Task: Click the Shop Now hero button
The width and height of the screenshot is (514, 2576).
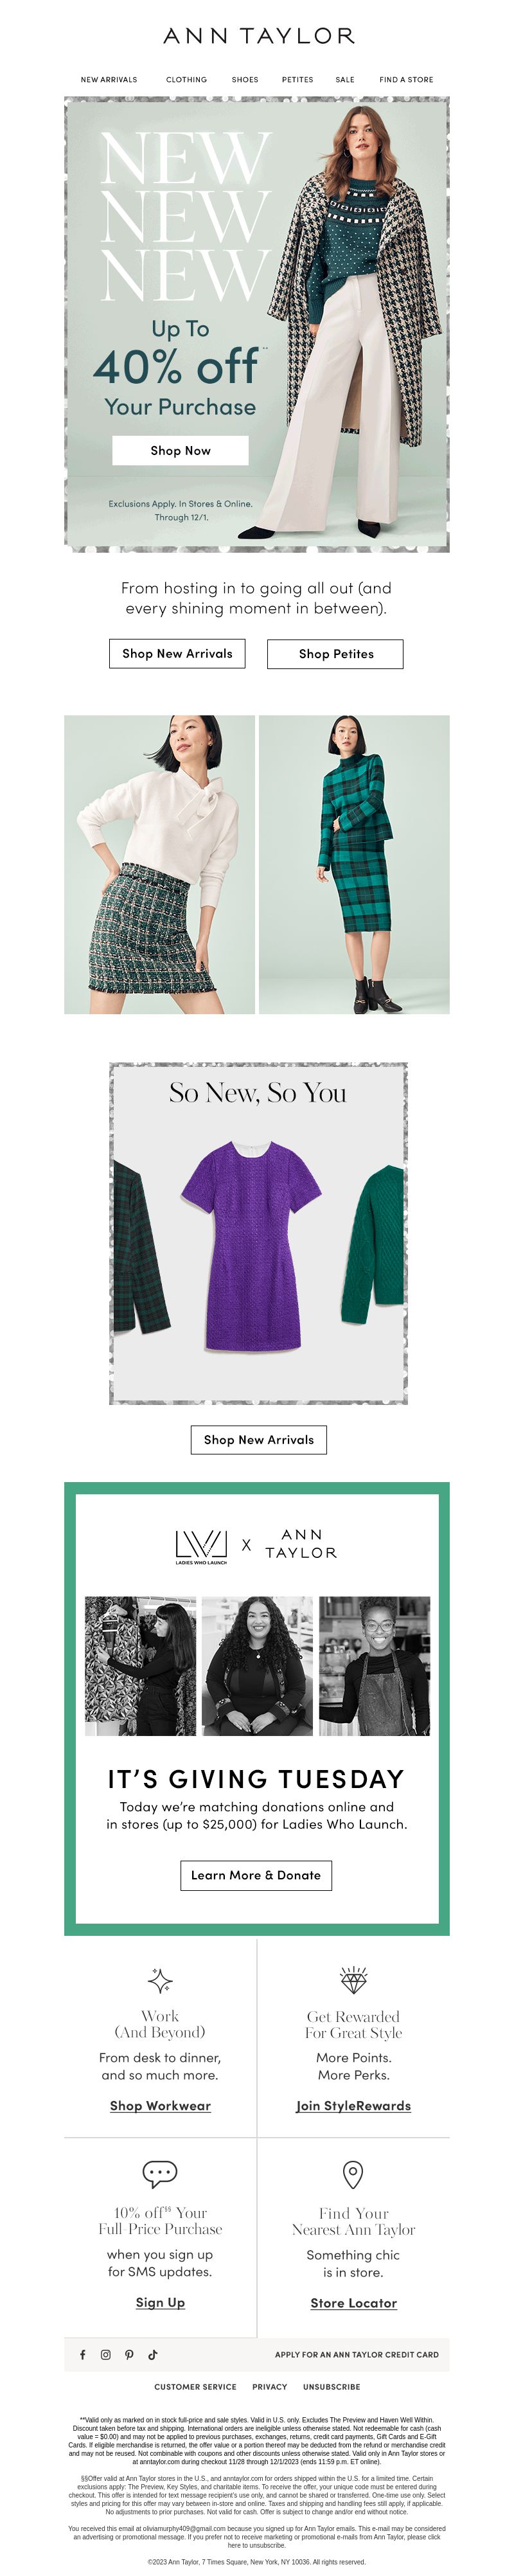Action: [180, 450]
